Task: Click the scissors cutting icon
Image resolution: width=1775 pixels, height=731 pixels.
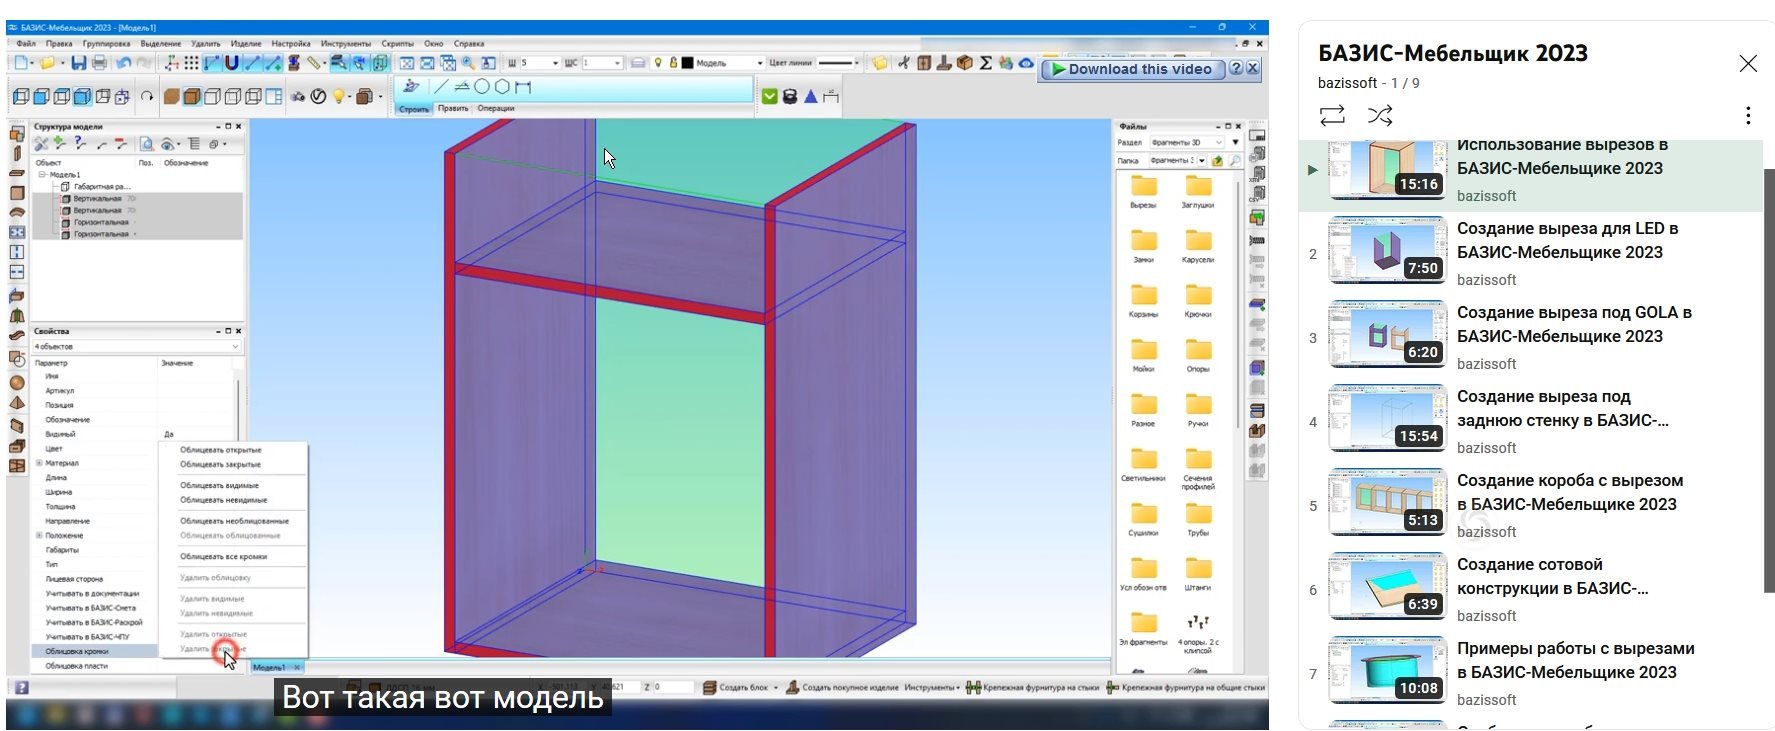Action: click(x=903, y=63)
